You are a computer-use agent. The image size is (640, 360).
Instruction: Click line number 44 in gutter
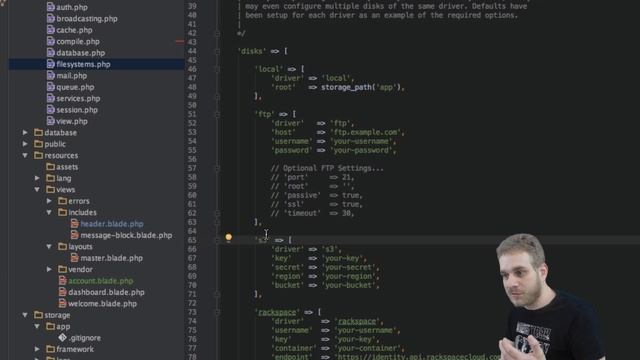pos(192,51)
